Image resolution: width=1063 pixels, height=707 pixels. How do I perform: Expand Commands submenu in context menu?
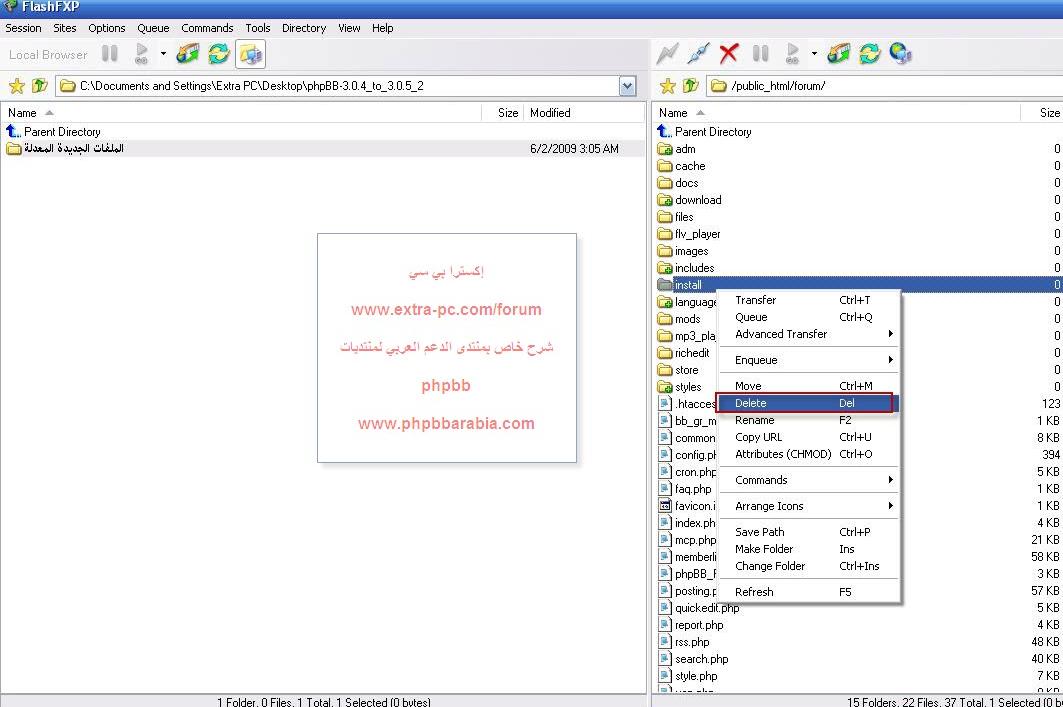tap(808, 480)
